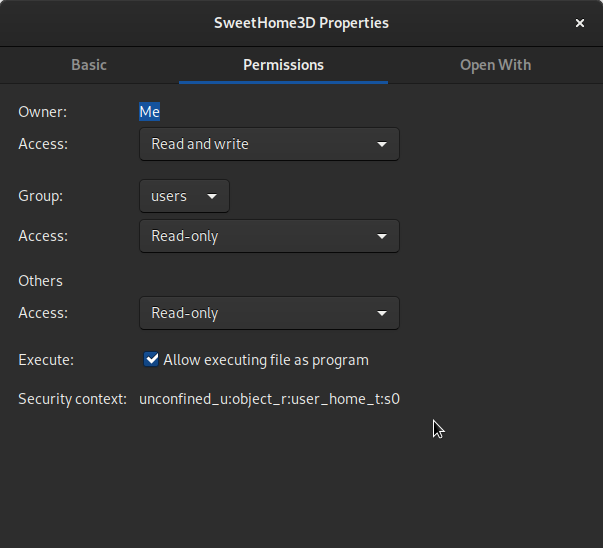Open the Open With tab
This screenshot has width=603, height=548.
(x=495, y=65)
